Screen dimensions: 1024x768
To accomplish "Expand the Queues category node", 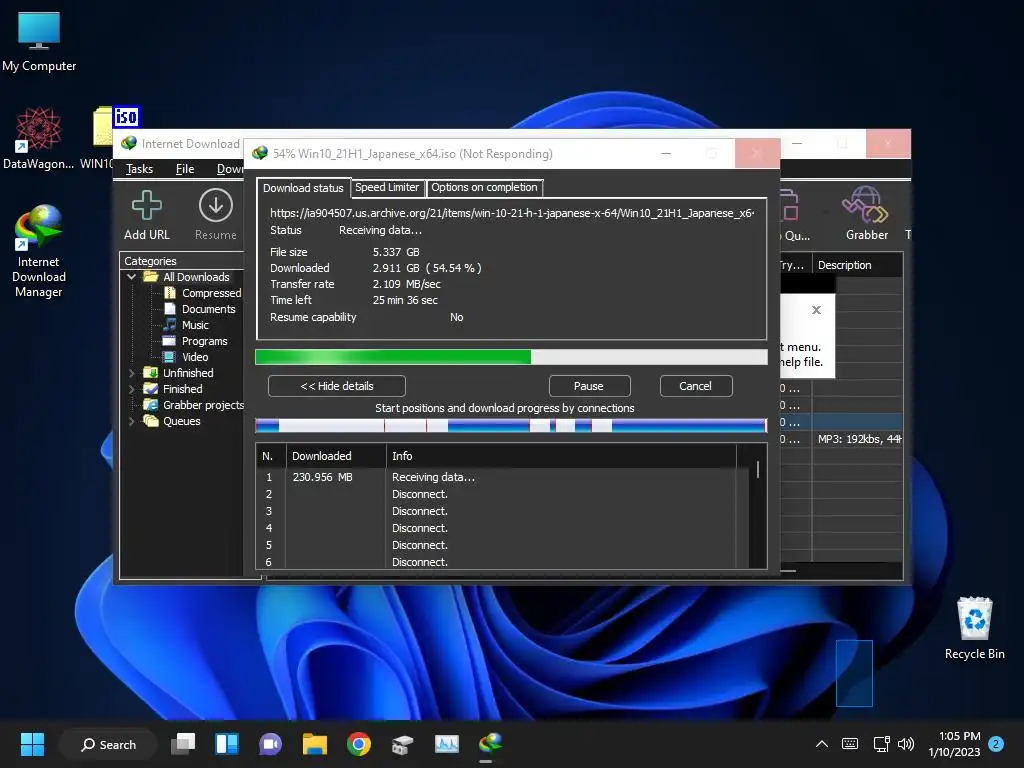I will pos(132,421).
